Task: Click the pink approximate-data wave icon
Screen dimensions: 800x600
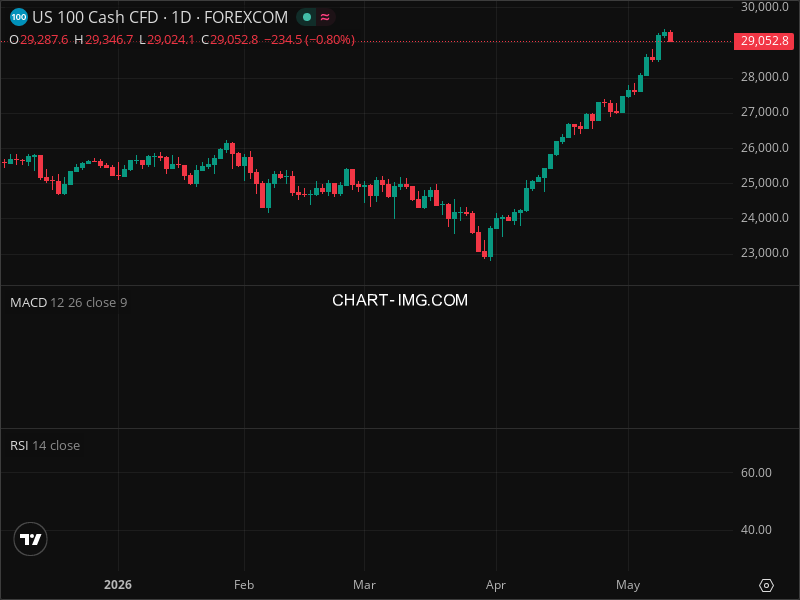Action: [x=325, y=17]
